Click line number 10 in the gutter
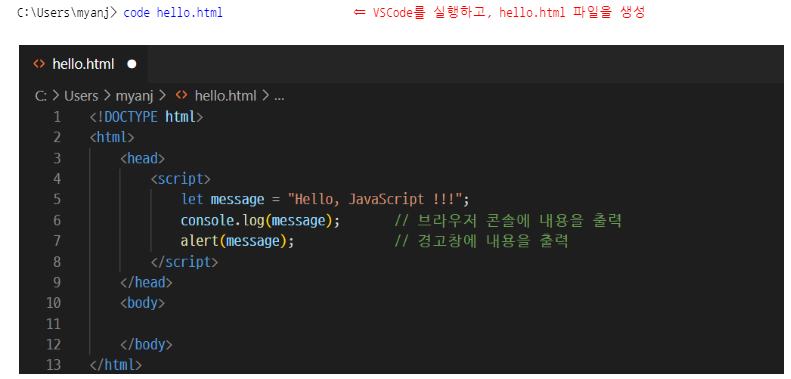 click(x=53, y=303)
